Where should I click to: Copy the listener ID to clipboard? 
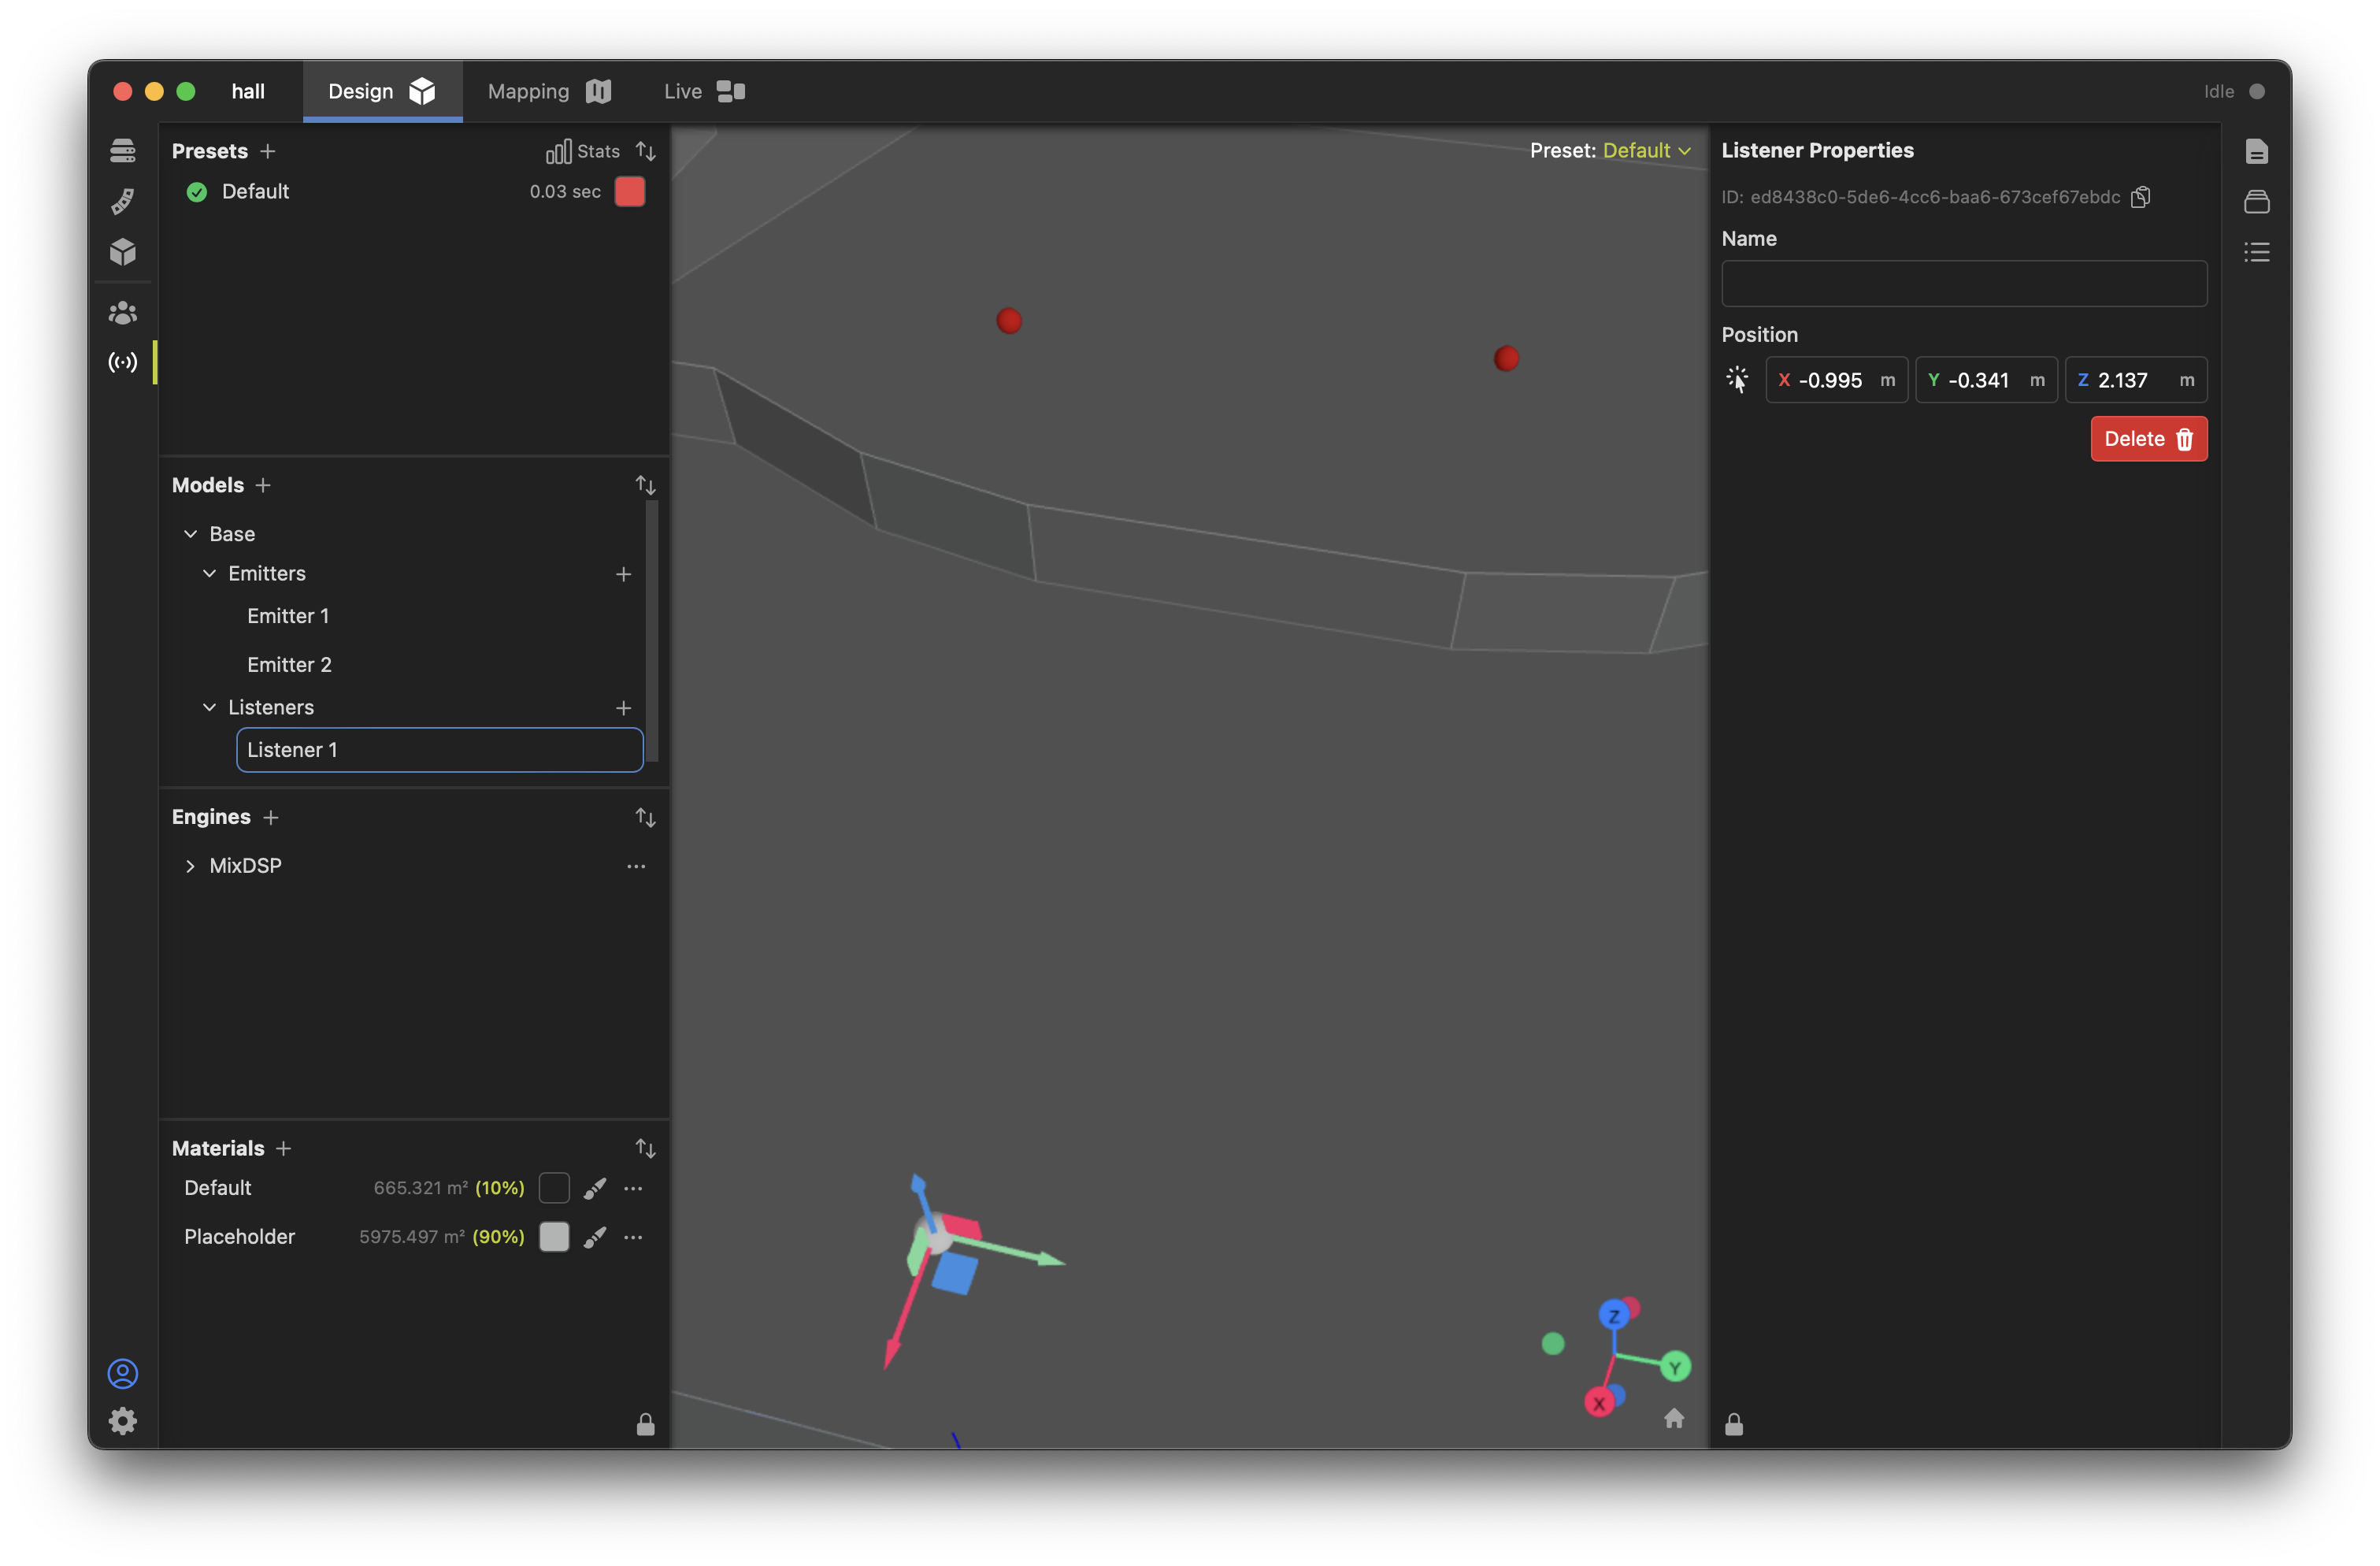[x=2140, y=197]
